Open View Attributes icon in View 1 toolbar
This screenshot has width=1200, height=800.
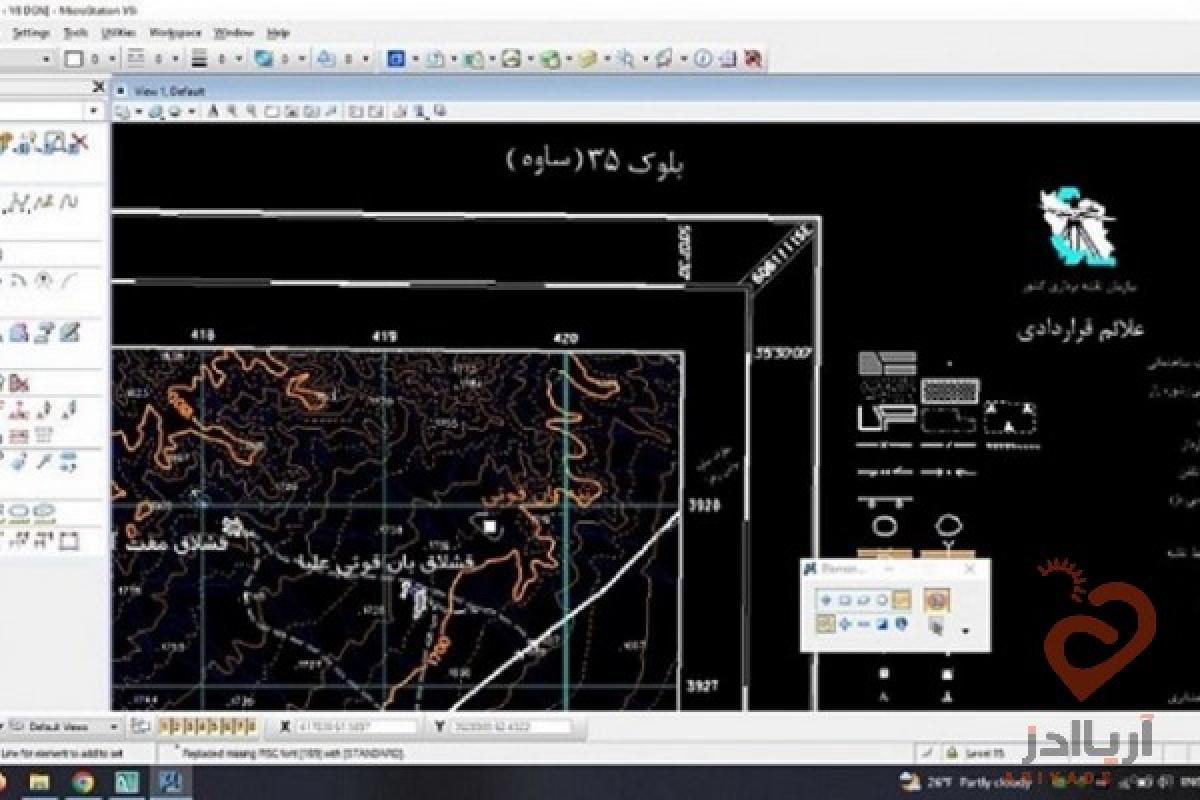[121, 112]
